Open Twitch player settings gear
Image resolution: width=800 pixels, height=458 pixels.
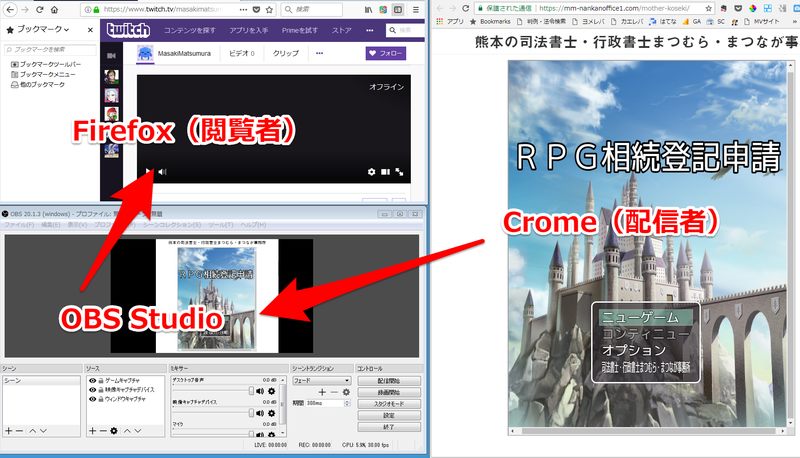[371, 172]
